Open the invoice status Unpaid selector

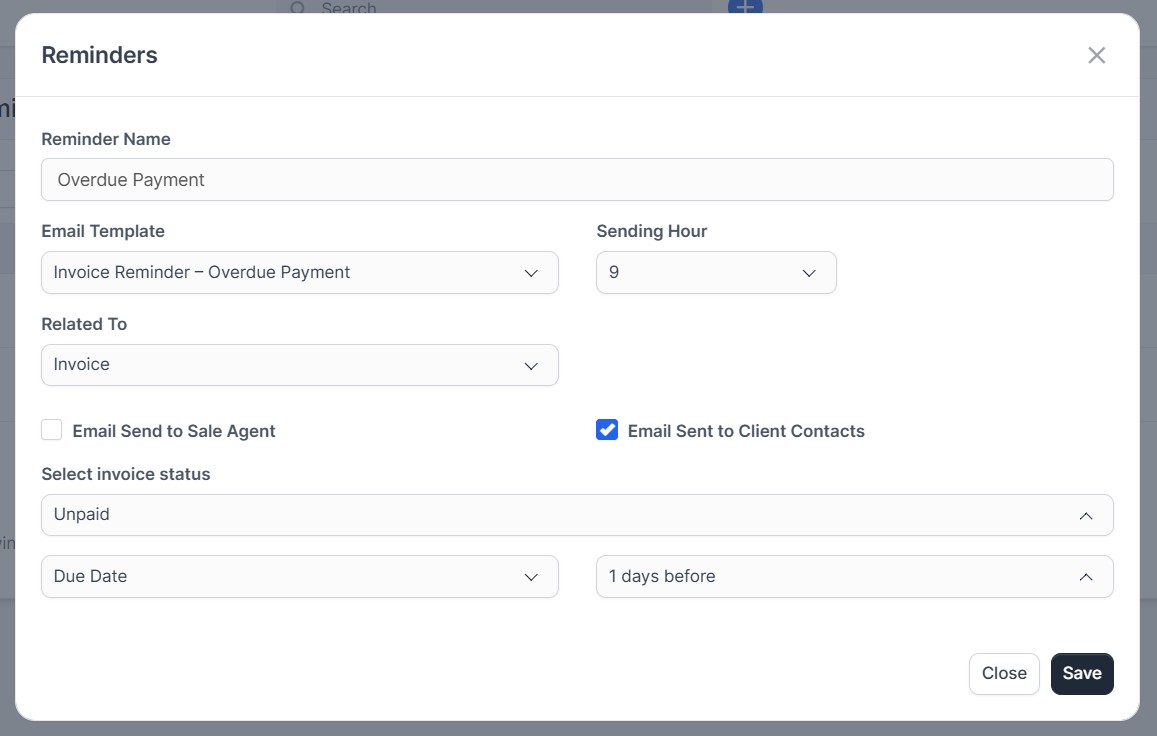[577, 515]
